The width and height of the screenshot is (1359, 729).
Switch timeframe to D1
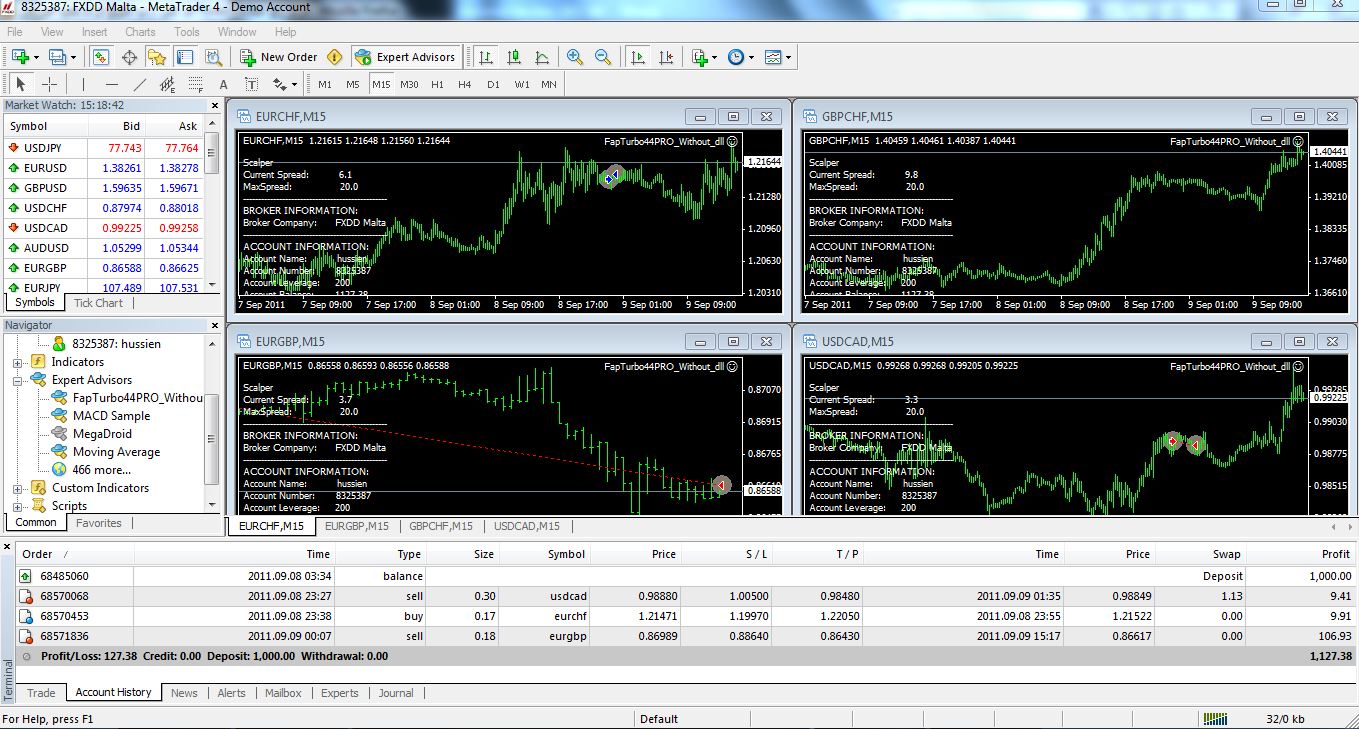(493, 84)
